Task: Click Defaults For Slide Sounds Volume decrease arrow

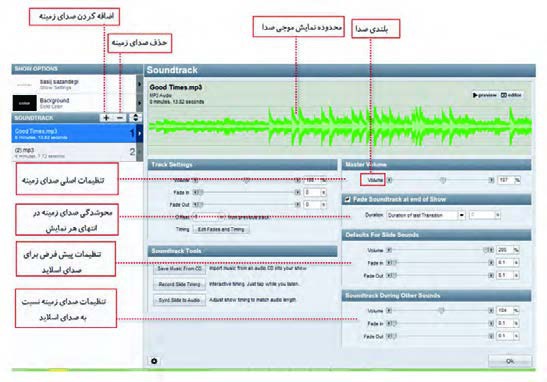Action: coord(389,250)
